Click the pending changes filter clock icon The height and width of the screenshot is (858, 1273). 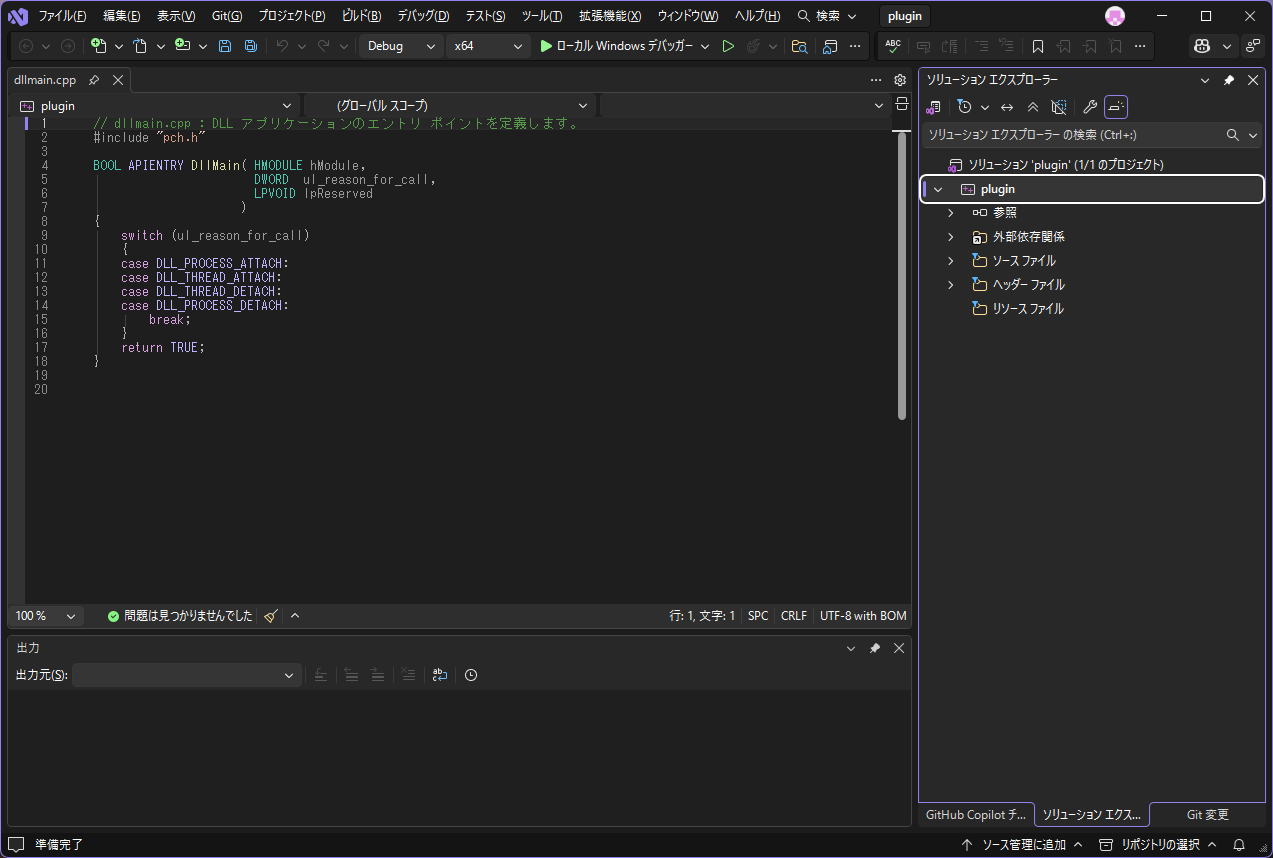tap(964, 107)
